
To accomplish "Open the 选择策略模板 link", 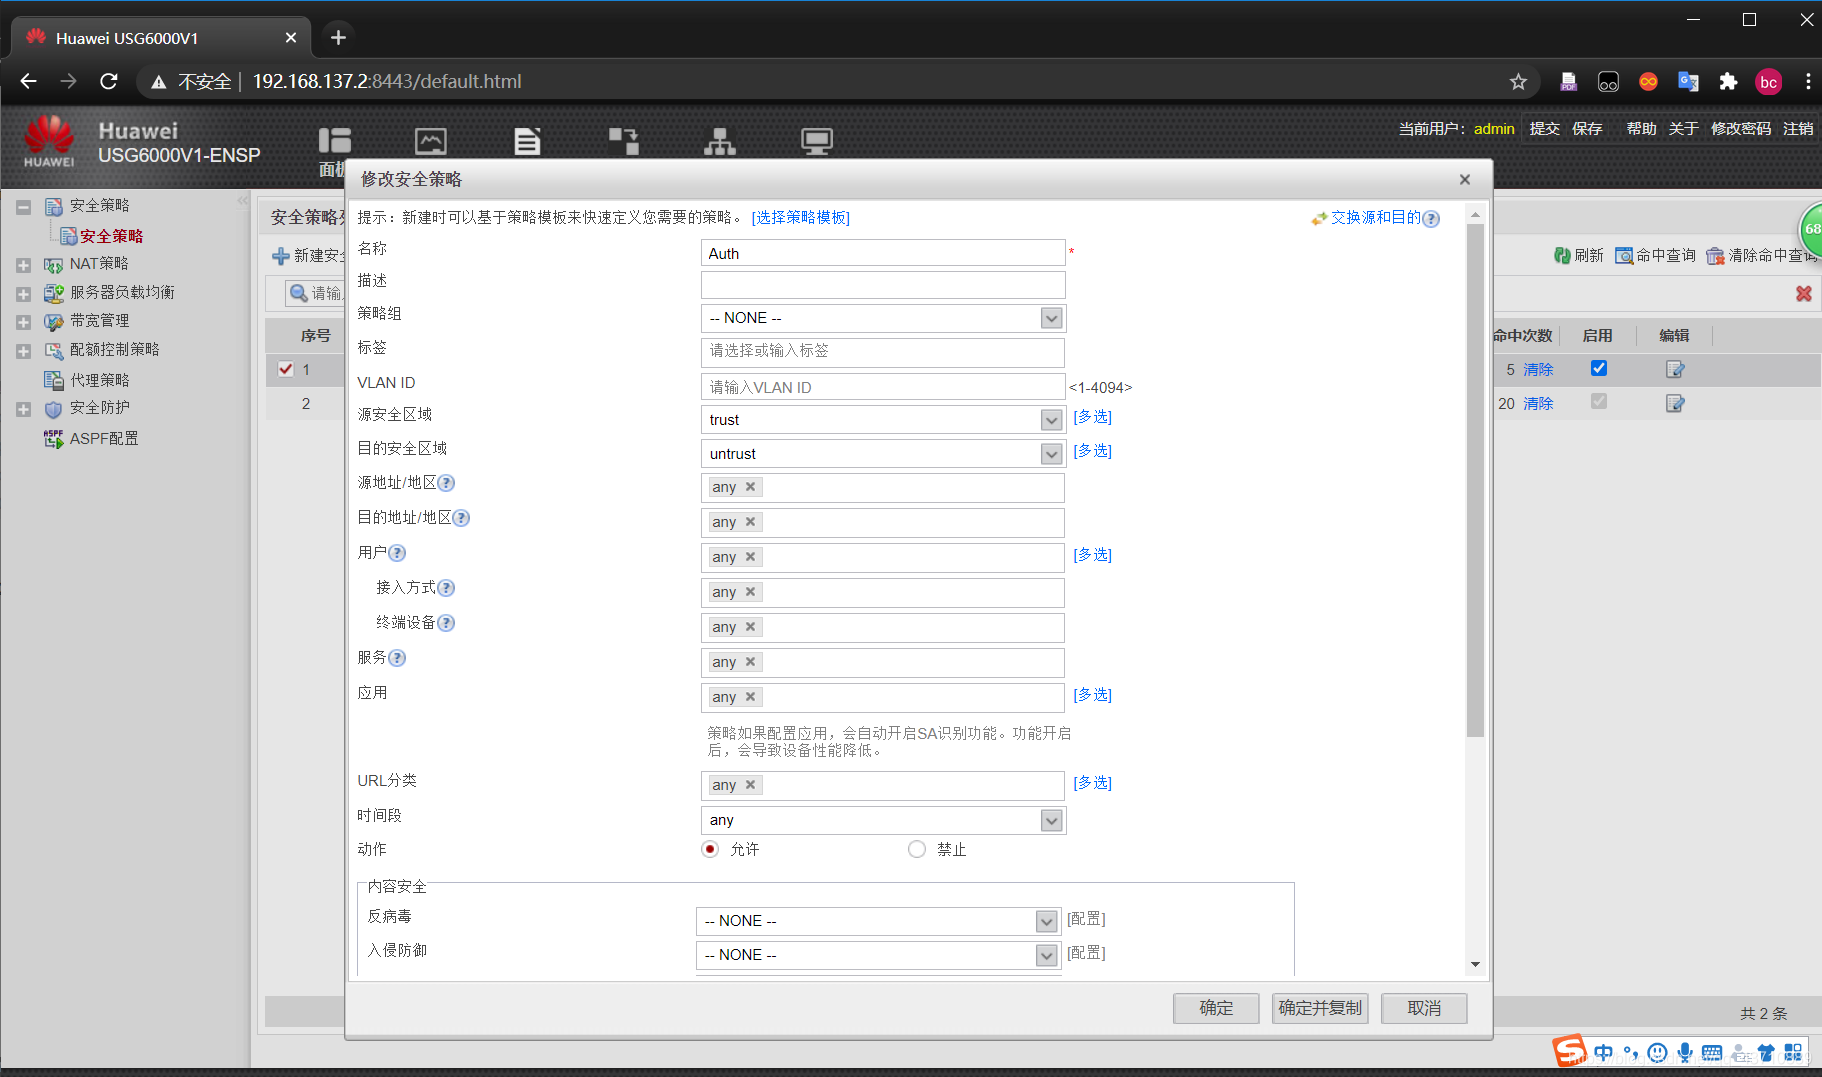I will (x=801, y=218).
